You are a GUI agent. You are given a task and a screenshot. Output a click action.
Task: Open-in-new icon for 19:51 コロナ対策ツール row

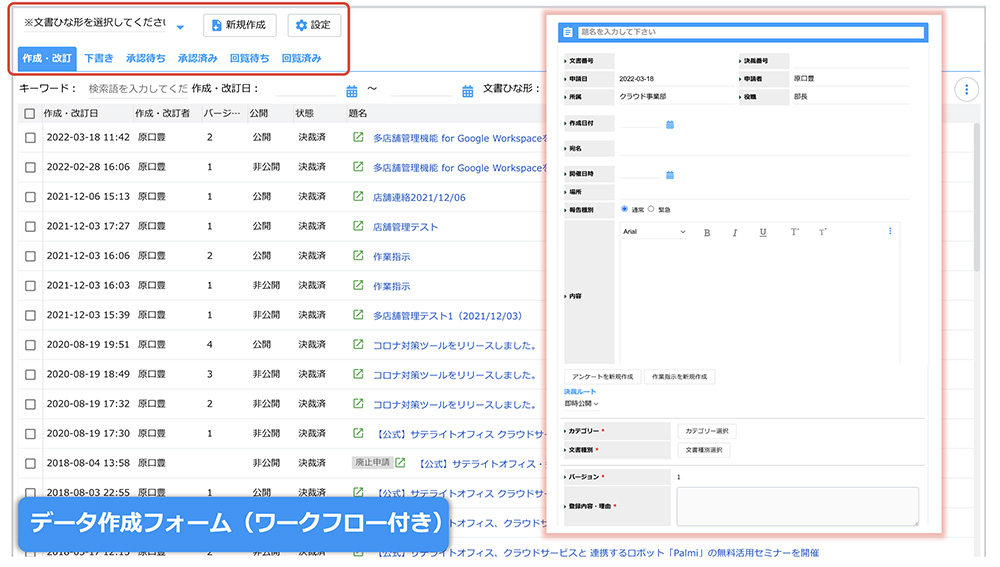(x=358, y=344)
